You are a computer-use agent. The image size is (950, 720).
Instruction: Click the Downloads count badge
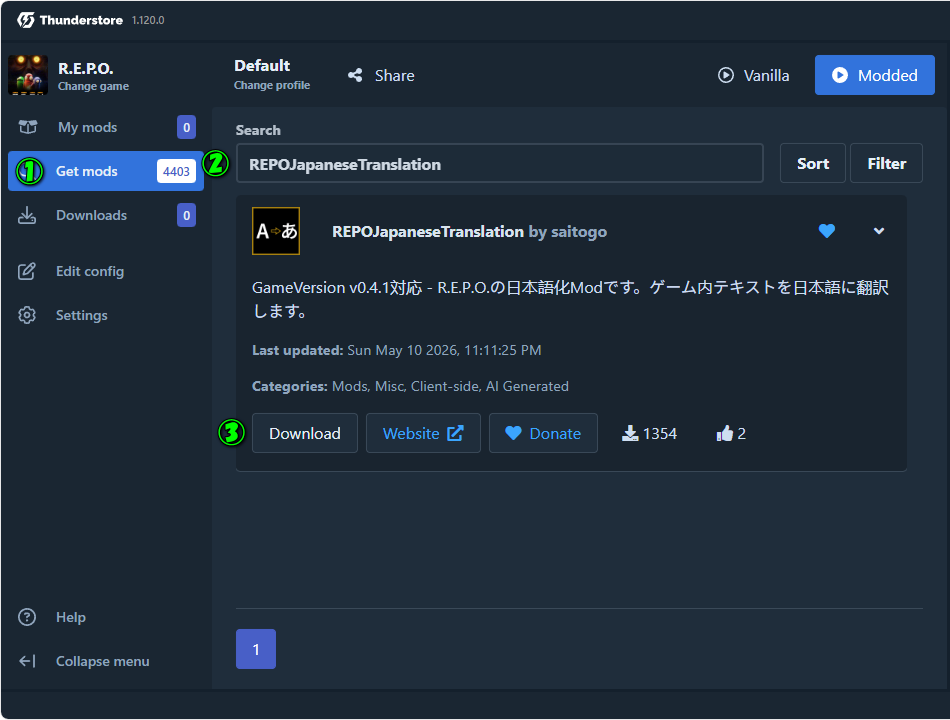coord(187,215)
